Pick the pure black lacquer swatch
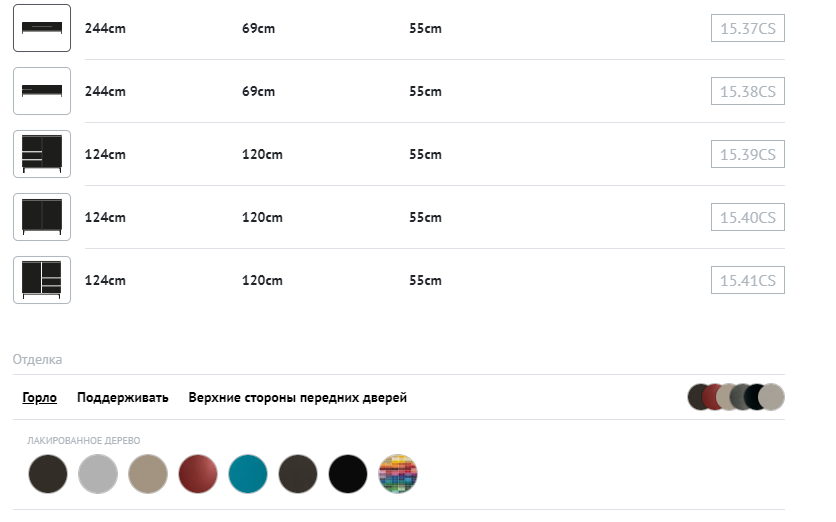The image size is (836, 522). pyautogui.click(x=348, y=473)
